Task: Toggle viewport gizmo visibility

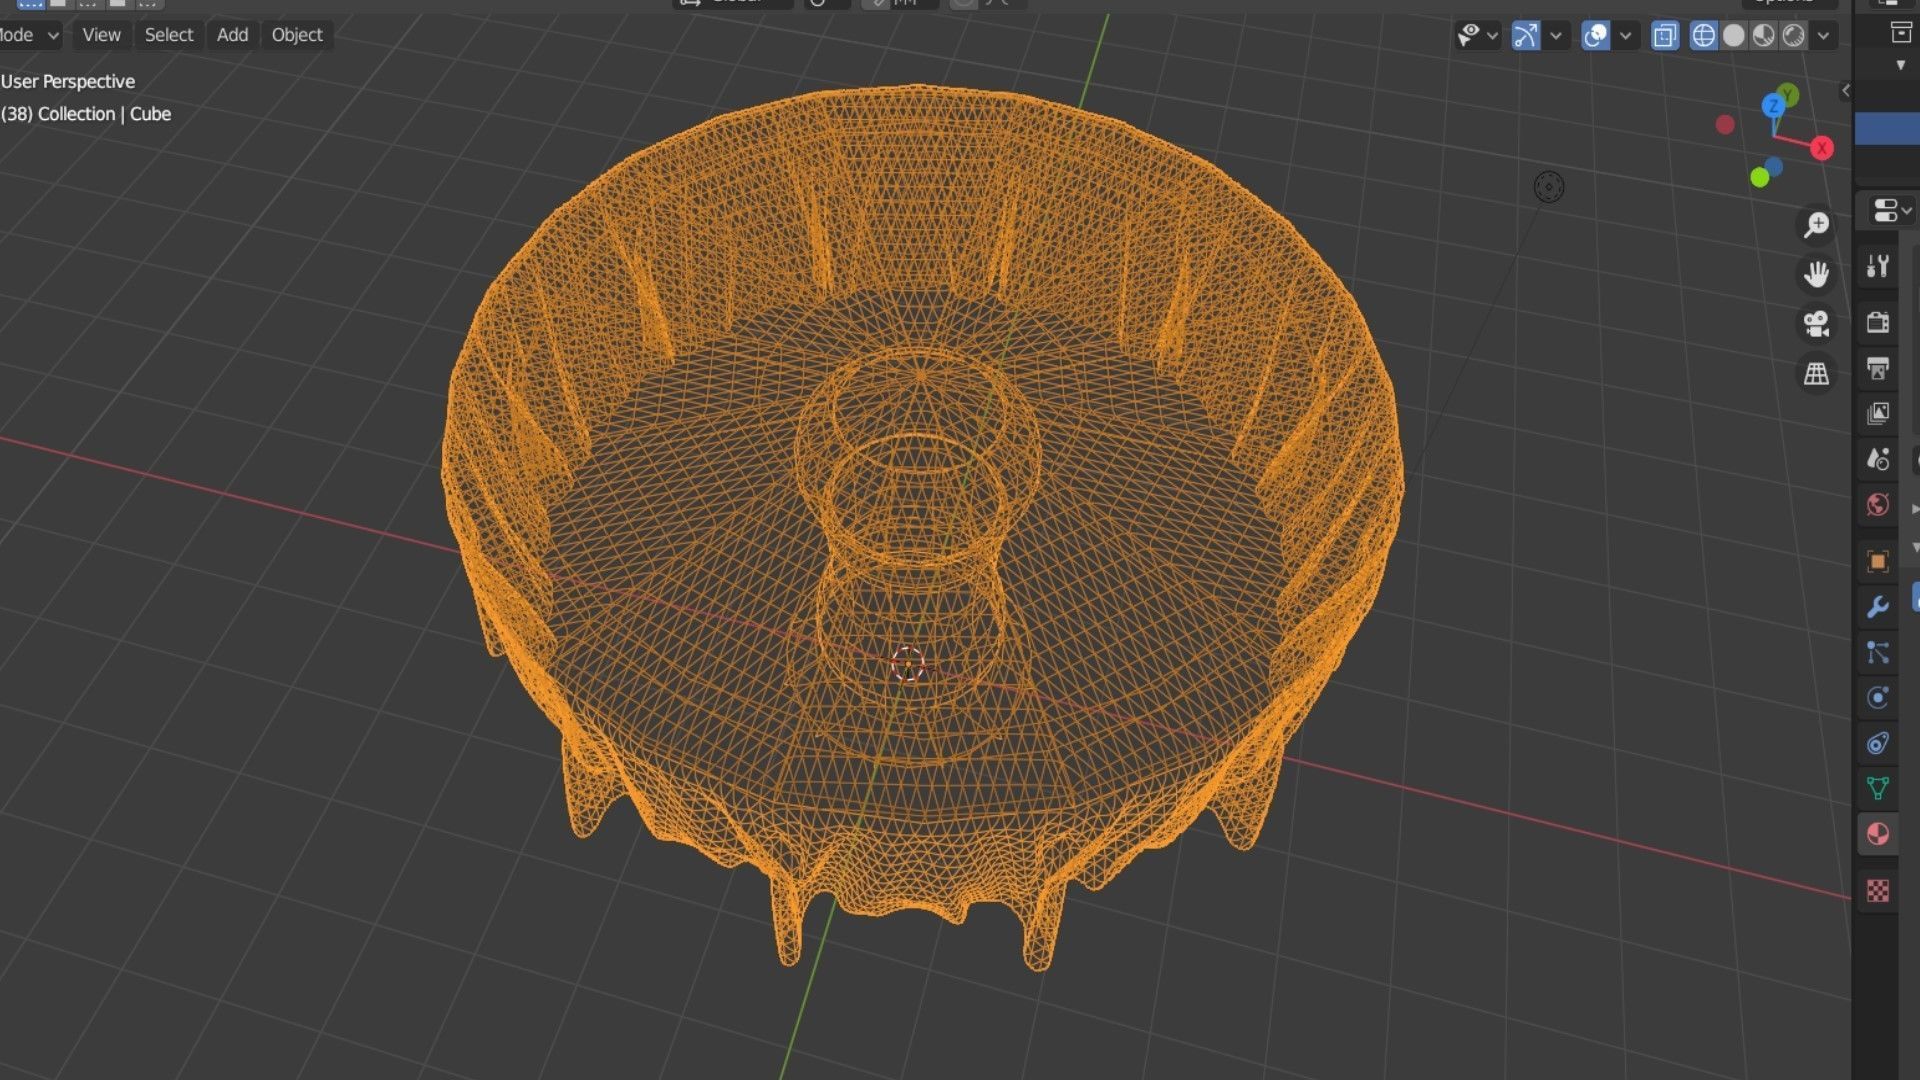Action: tap(1526, 36)
